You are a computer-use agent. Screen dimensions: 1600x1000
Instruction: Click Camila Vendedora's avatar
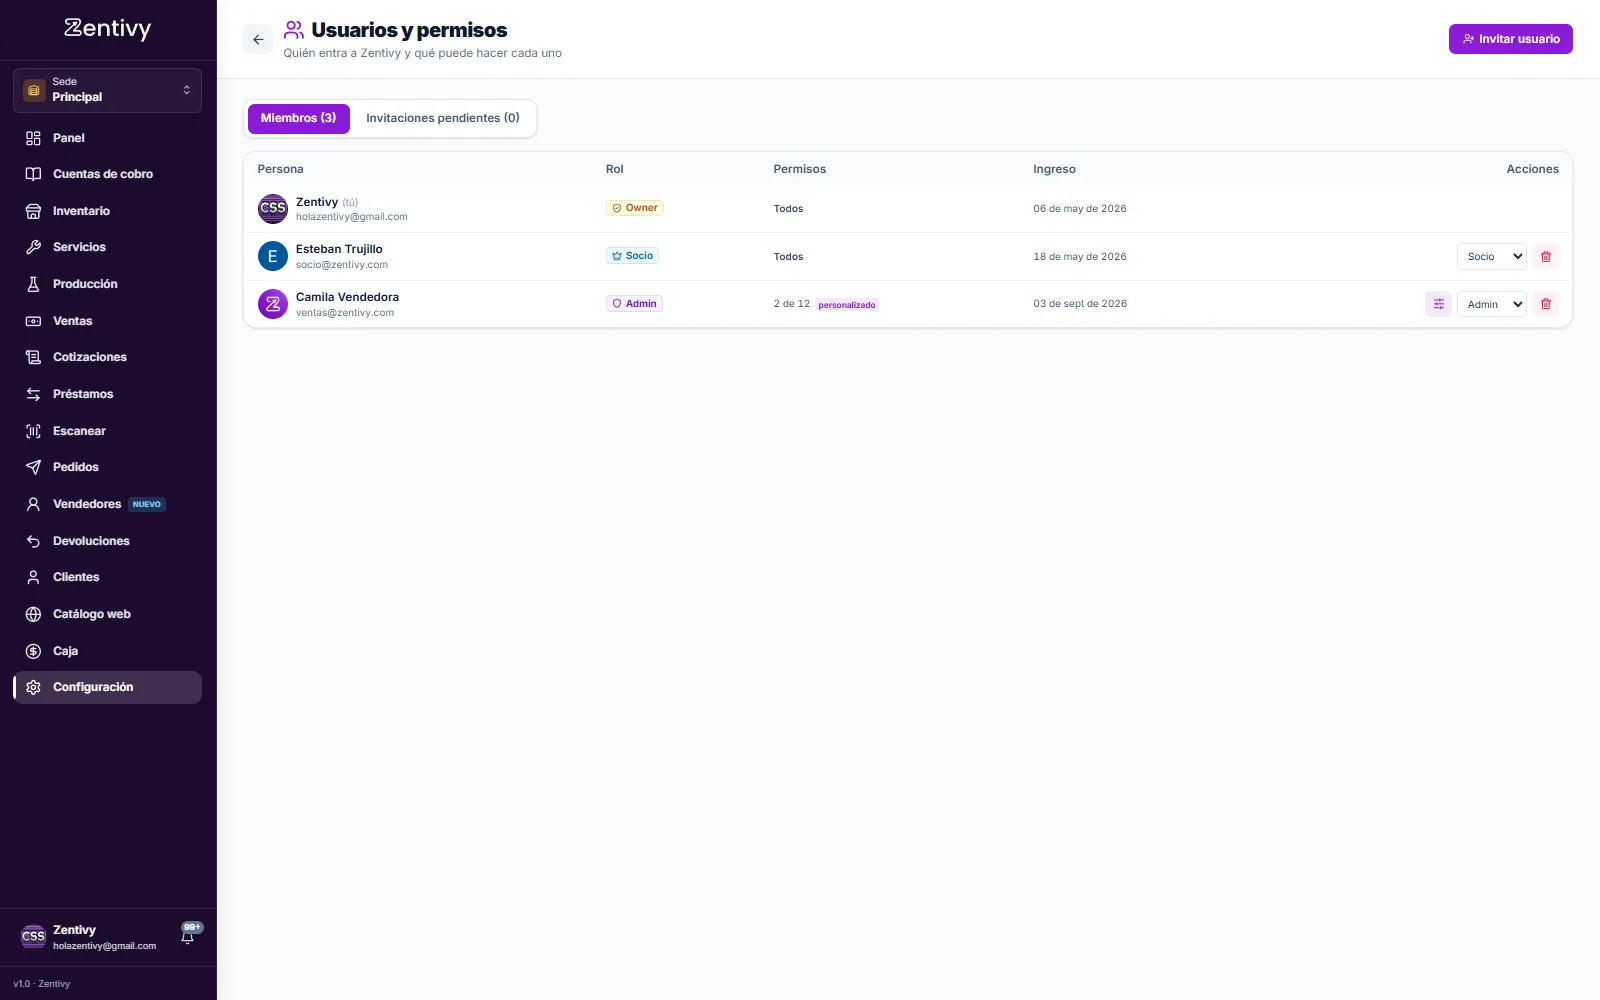273,304
